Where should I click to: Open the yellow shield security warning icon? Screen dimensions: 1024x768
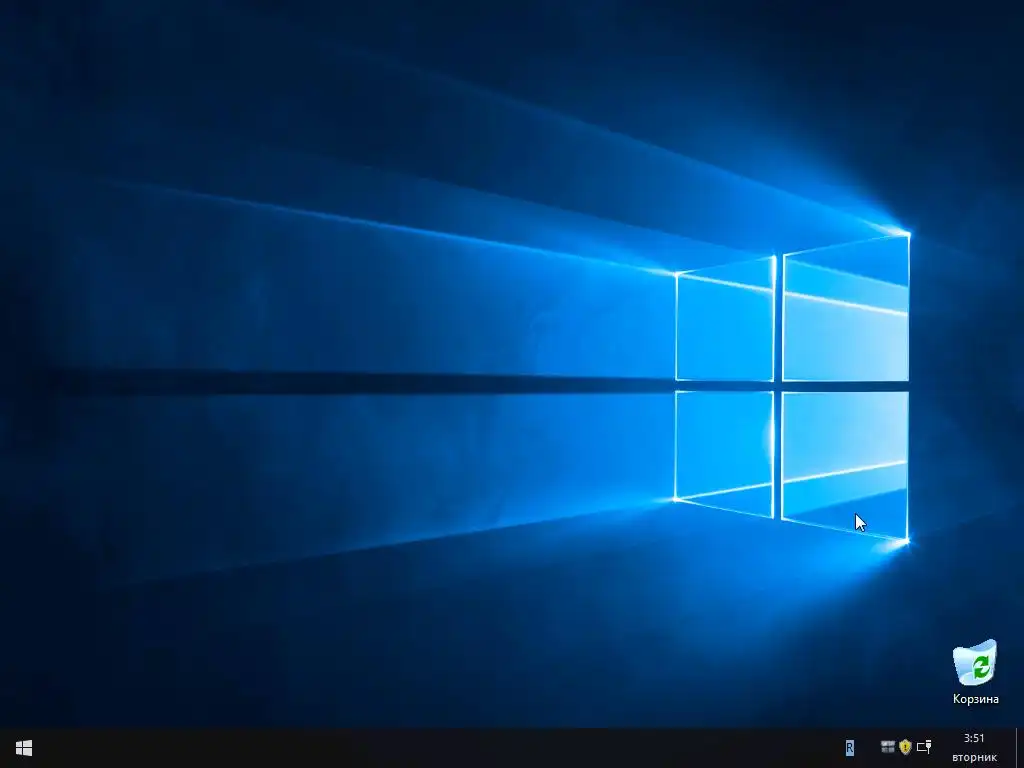905,746
